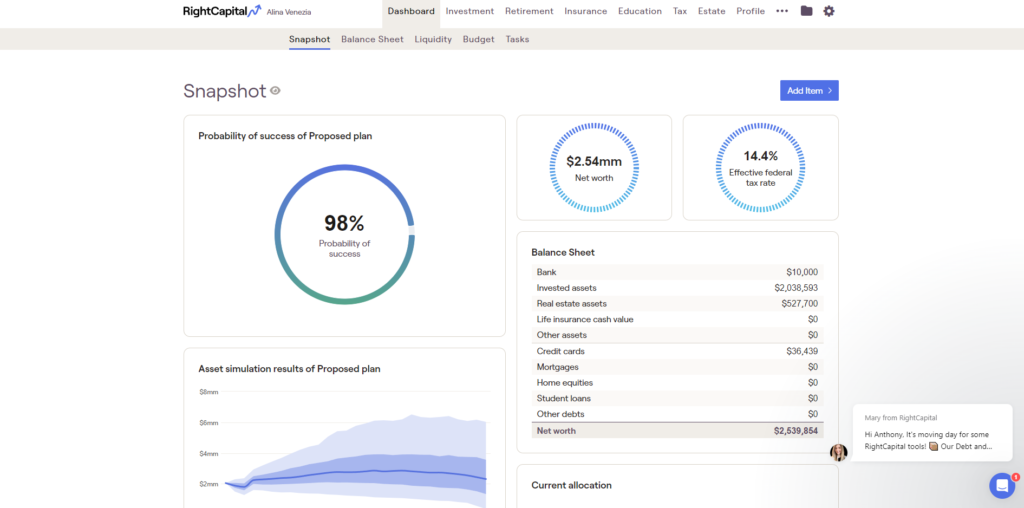Open the settings gear icon

[x=829, y=11]
